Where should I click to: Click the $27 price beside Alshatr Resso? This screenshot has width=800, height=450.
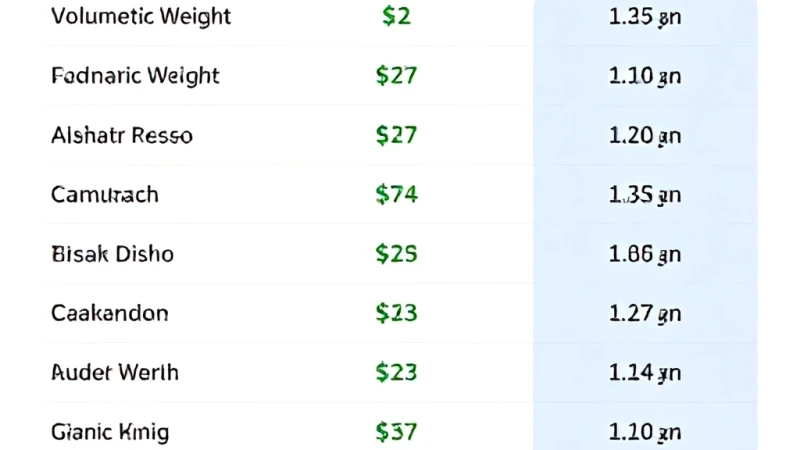(x=396, y=136)
